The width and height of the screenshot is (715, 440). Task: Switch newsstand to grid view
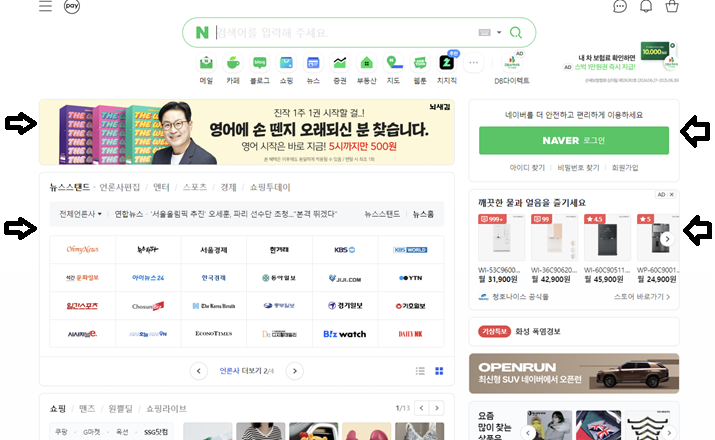(x=439, y=371)
